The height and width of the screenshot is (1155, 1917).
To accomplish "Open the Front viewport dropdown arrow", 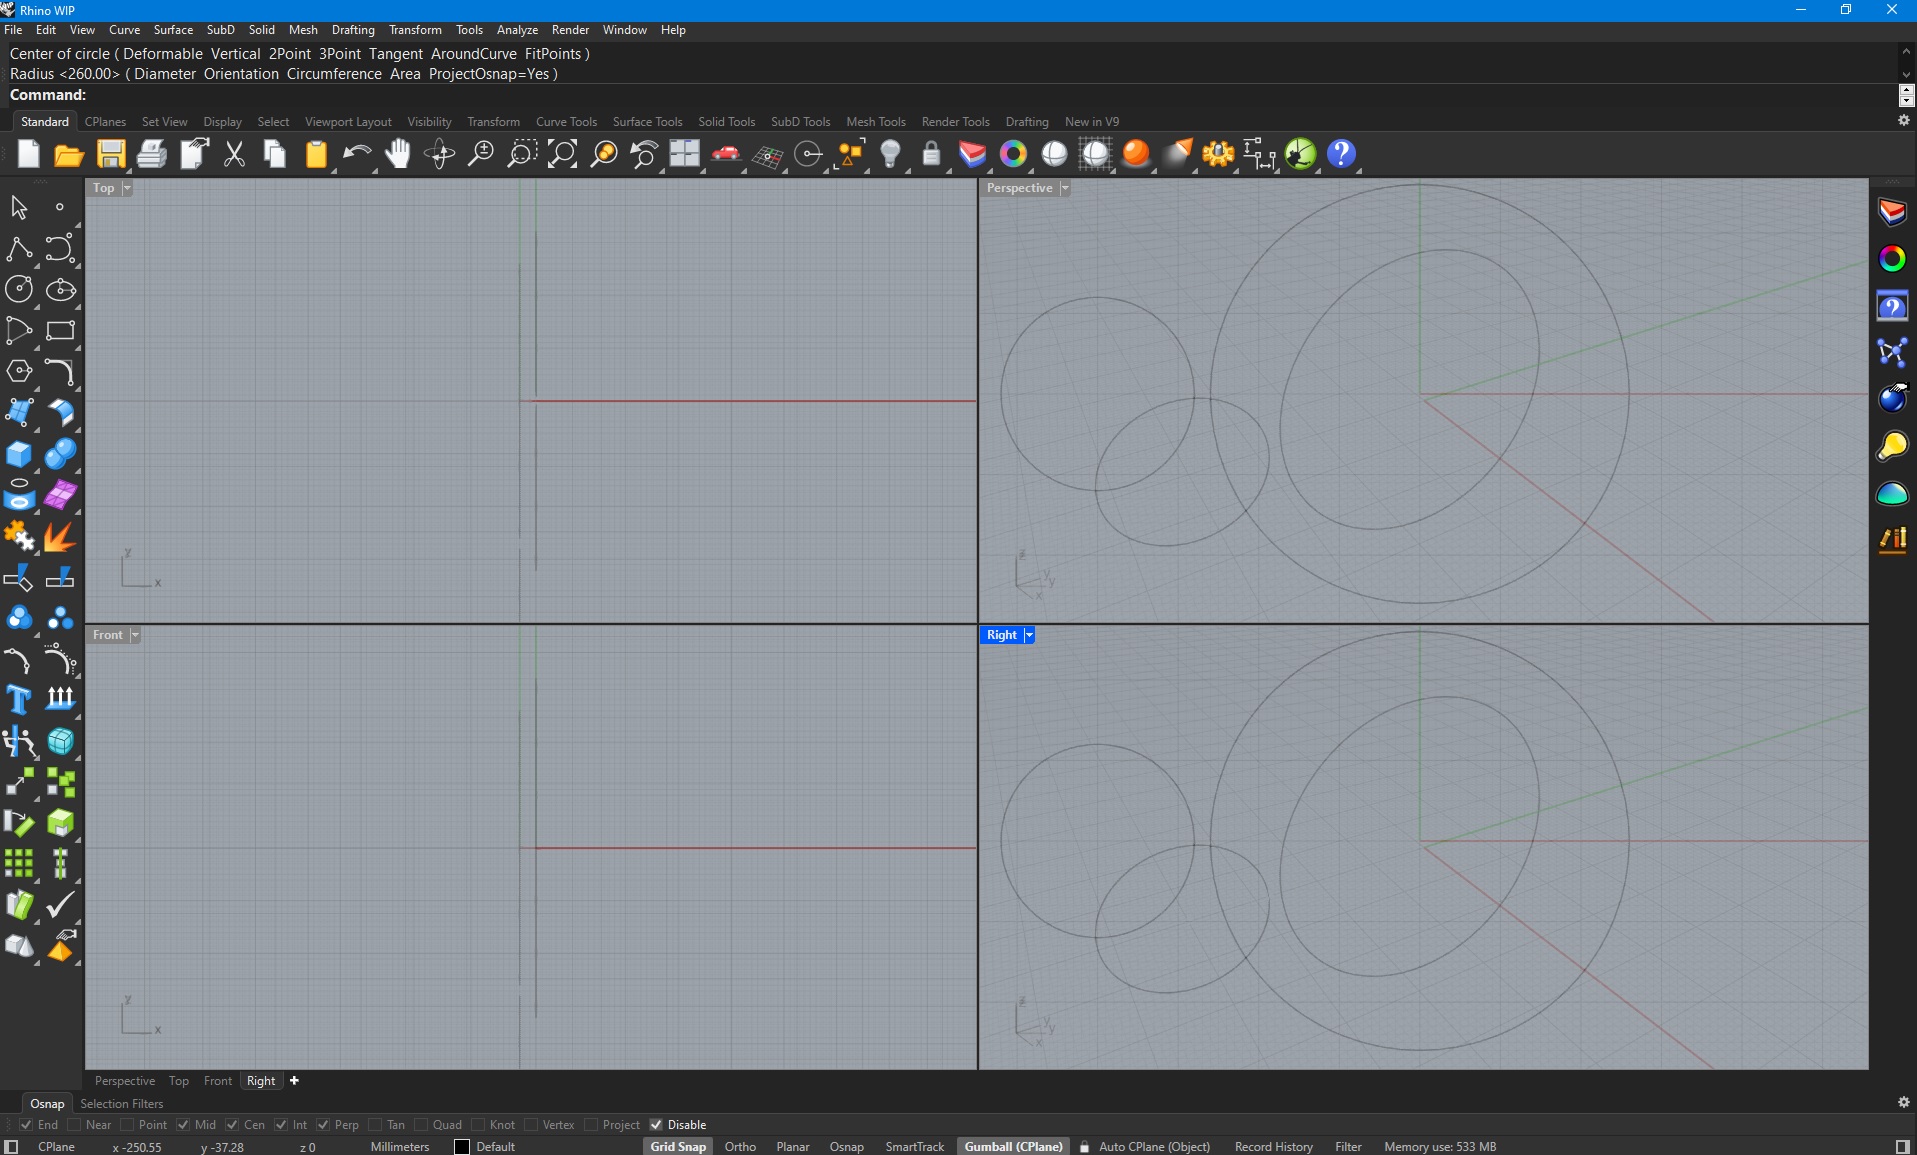I will pos(135,635).
